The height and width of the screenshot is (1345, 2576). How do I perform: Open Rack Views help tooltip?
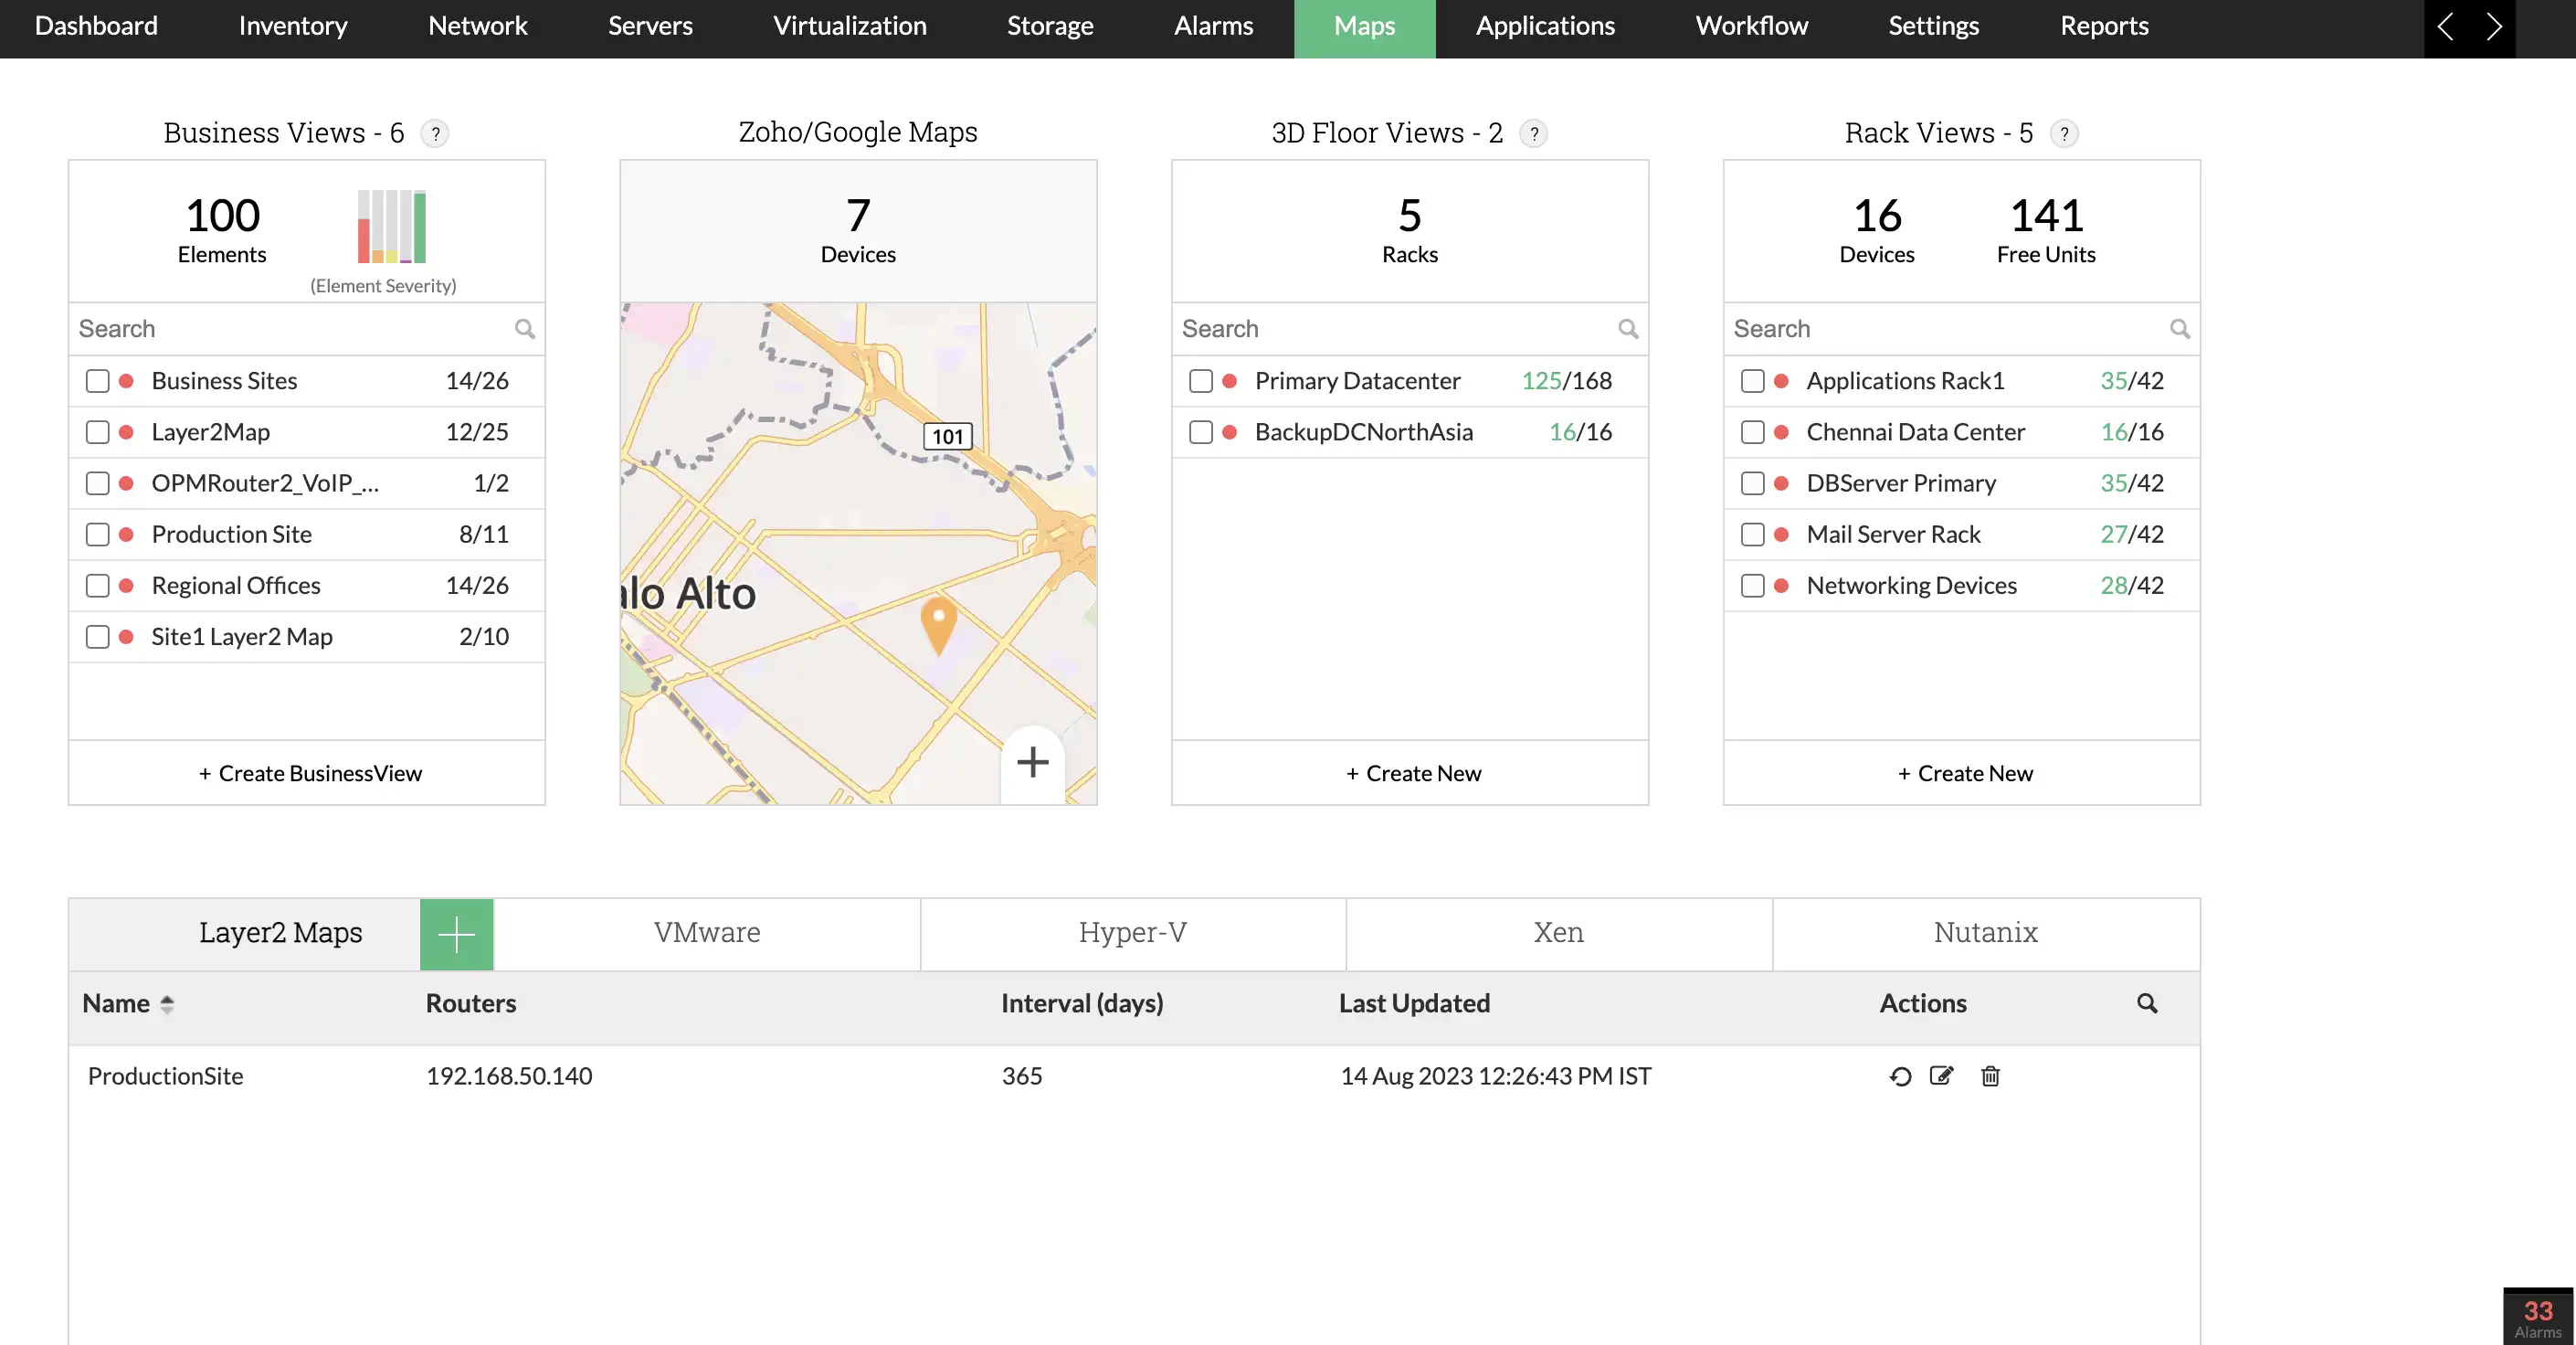pos(2064,134)
